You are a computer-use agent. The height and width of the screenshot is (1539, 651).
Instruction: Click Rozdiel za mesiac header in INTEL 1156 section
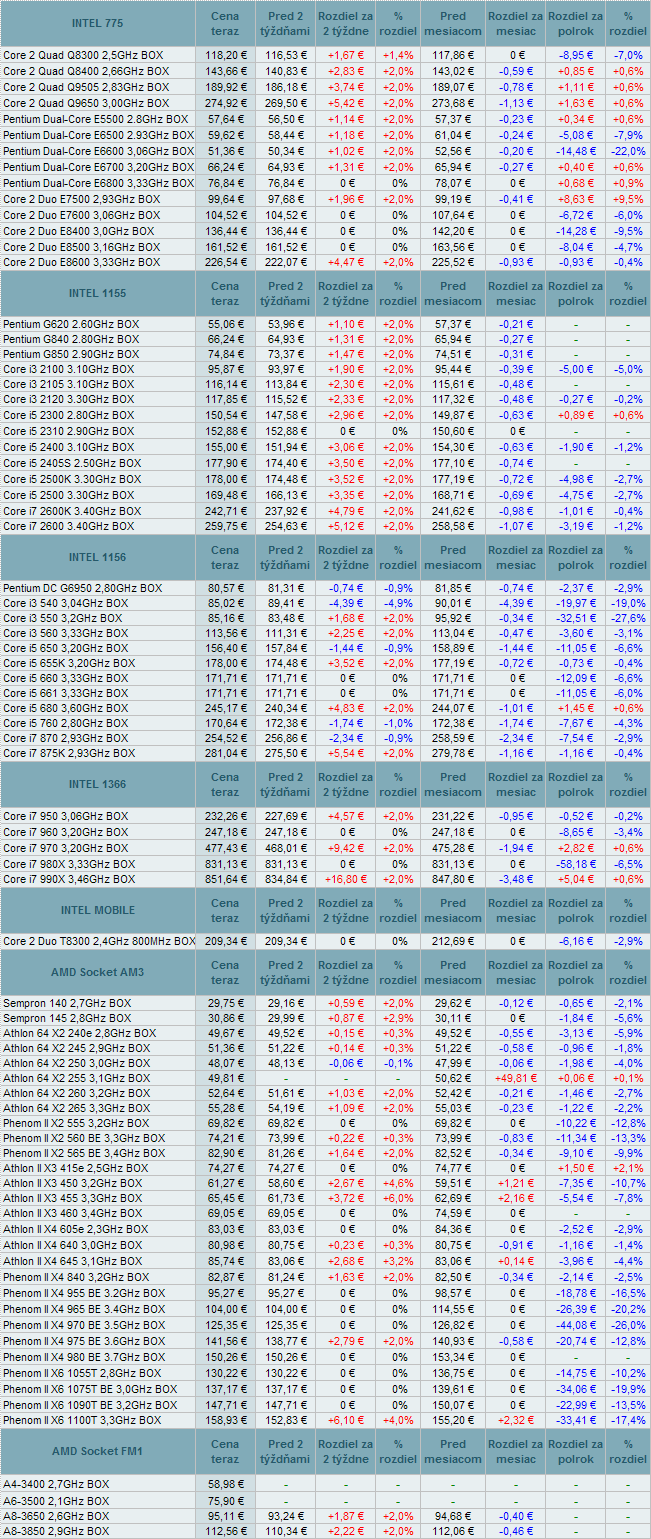[515, 557]
